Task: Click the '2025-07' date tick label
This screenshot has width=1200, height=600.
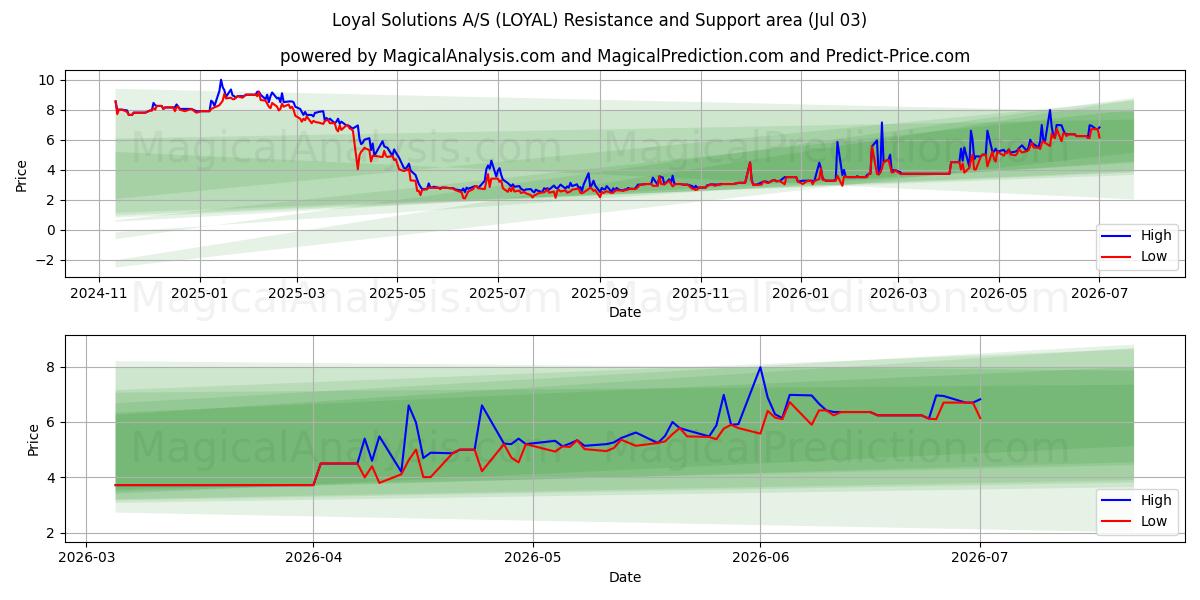Action: 498,293
